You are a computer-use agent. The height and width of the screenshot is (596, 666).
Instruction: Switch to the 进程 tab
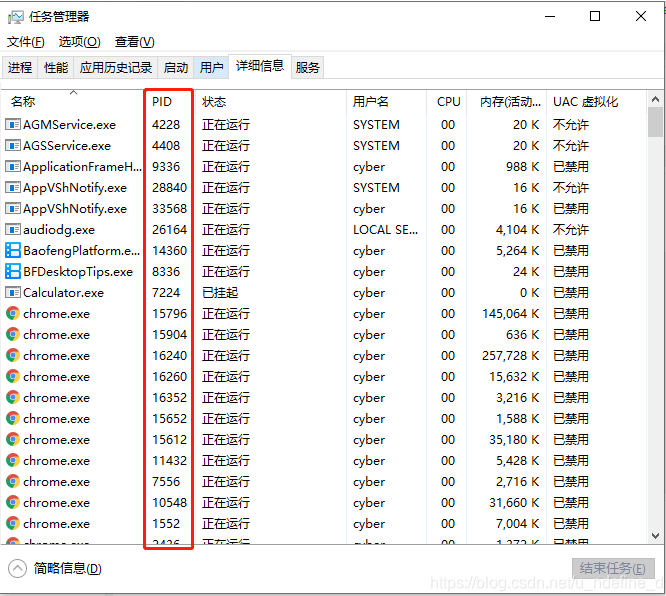click(x=20, y=68)
